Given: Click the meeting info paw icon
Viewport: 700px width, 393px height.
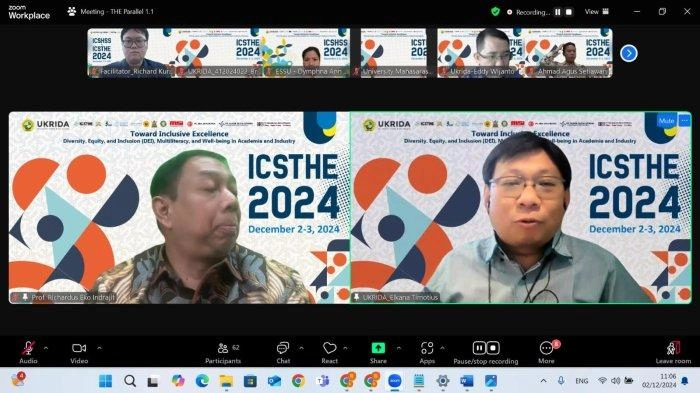Looking at the screenshot, I should coord(71,12).
